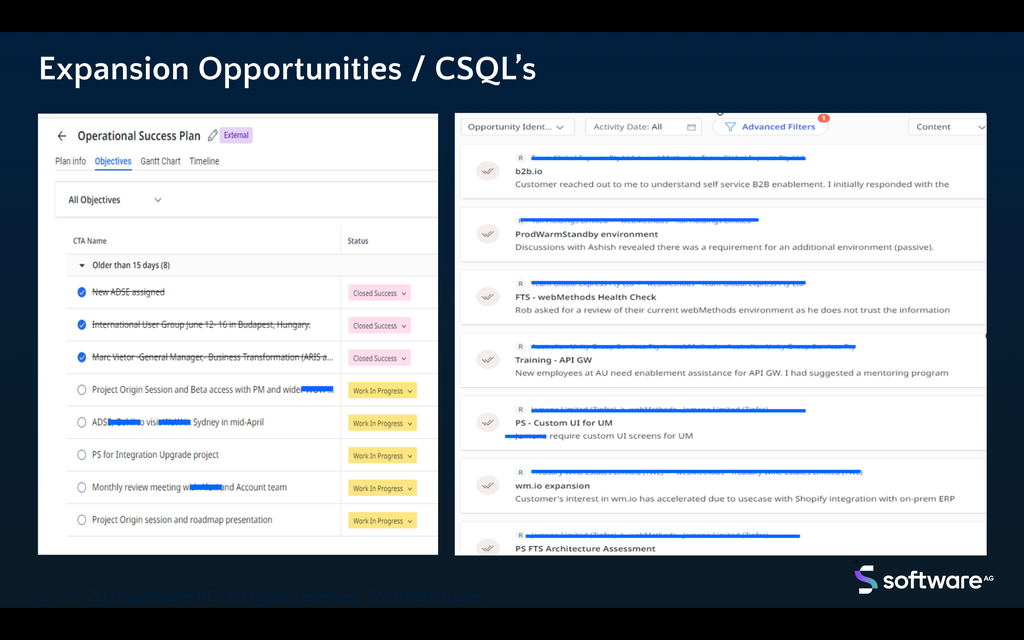Uncheck the New ADSE assigned objective
This screenshot has width=1024, height=640.
[x=82, y=292]
